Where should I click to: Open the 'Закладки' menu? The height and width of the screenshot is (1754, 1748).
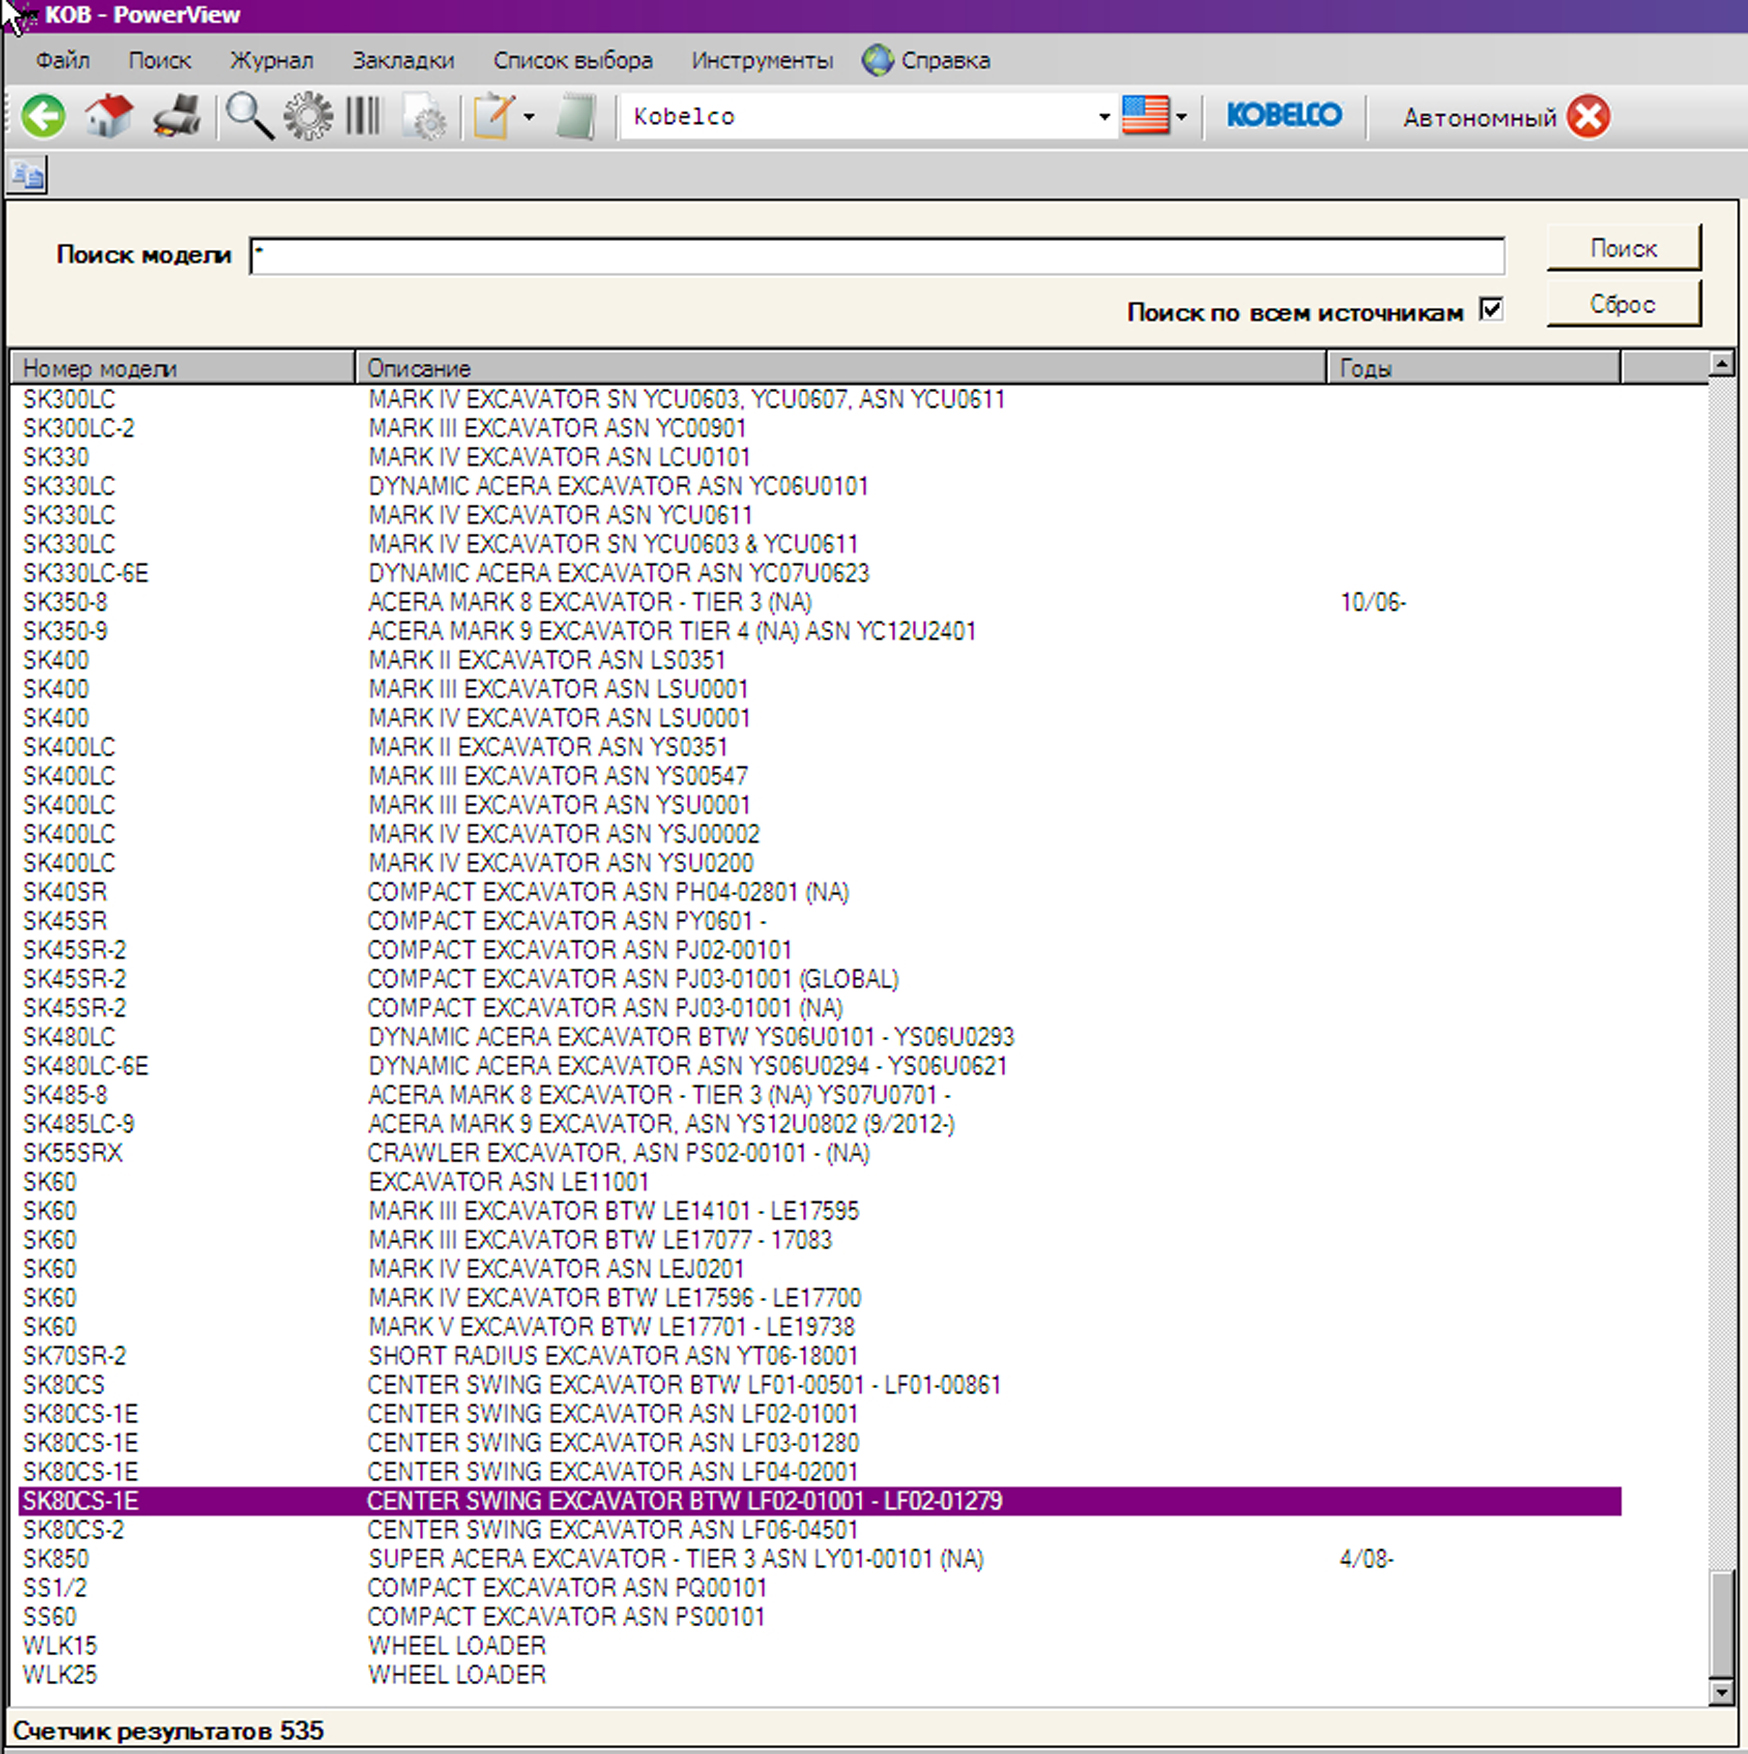click(403, 61)
